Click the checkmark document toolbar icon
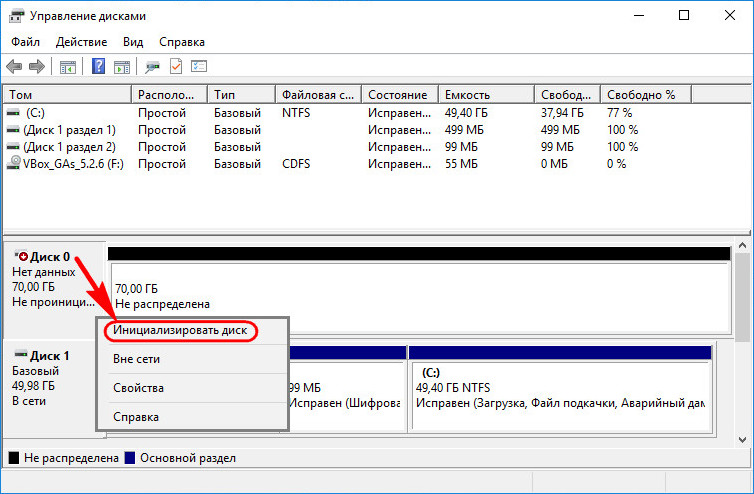The image size is (754, 494). click(x=176, y=66)
